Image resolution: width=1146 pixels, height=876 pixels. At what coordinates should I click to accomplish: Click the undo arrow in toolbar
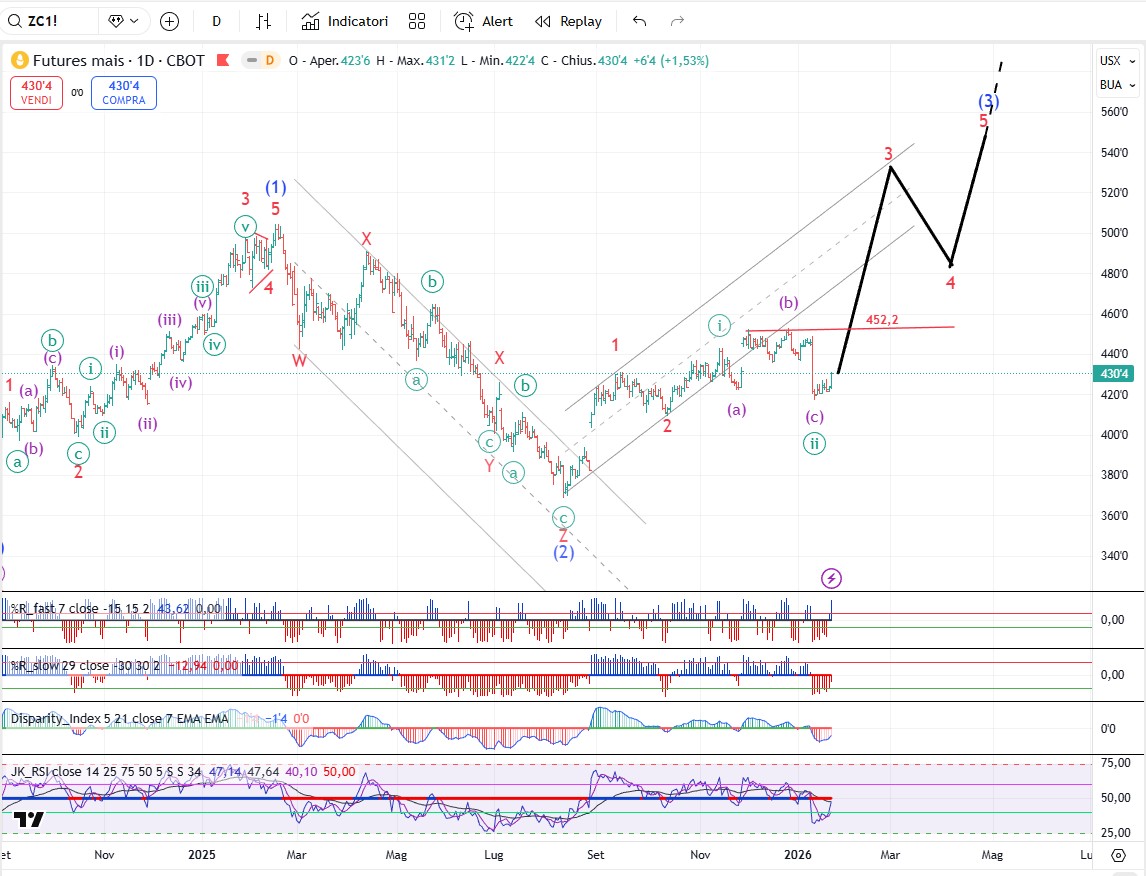pyautogui.click(x=640, y=21)
